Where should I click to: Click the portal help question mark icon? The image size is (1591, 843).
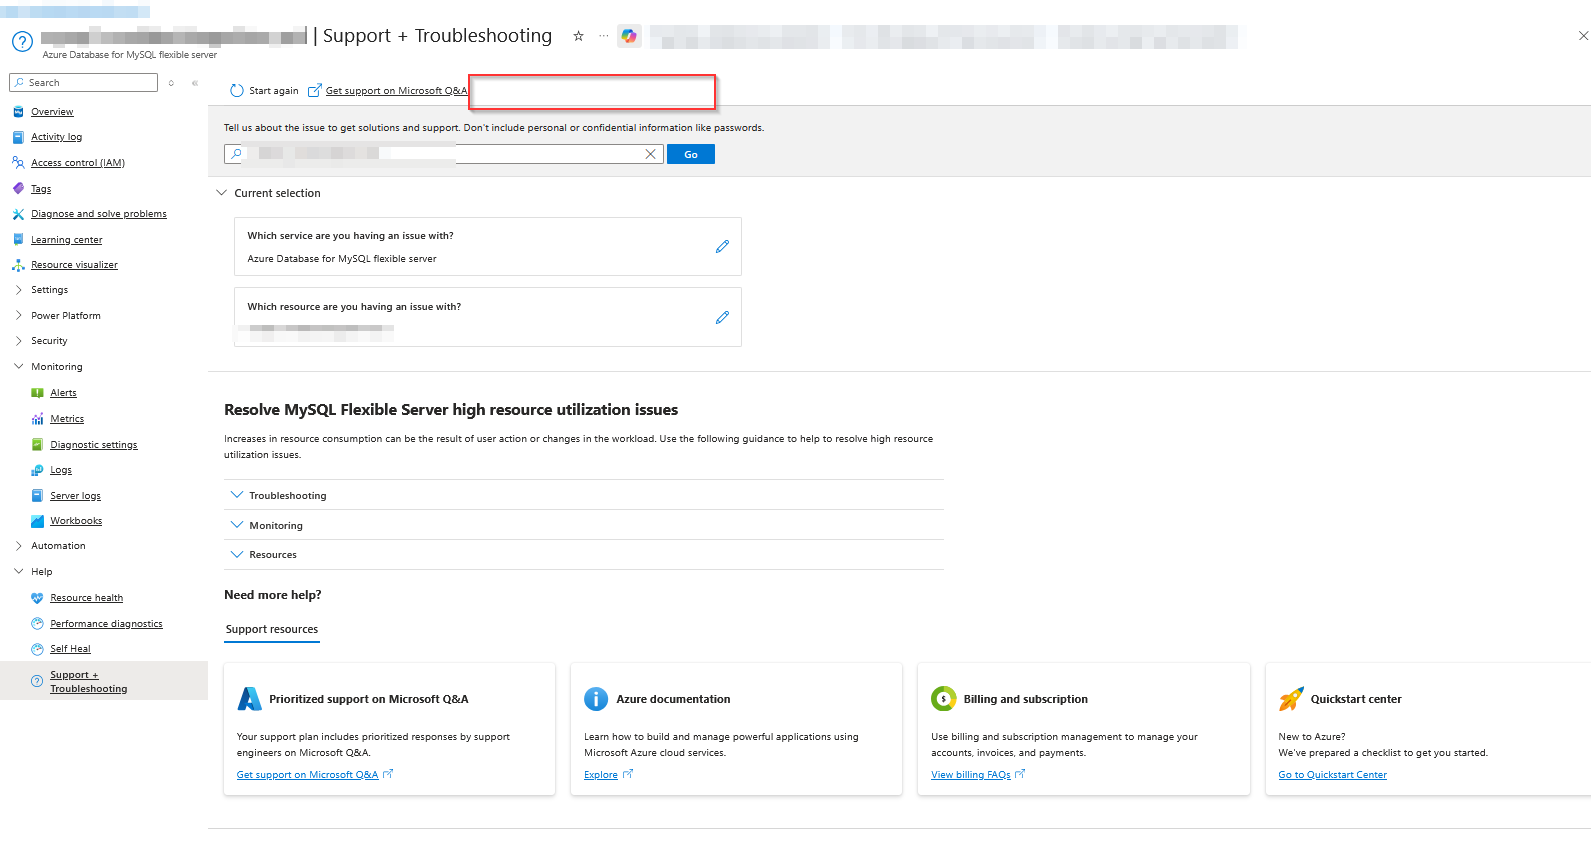(22, 41)
